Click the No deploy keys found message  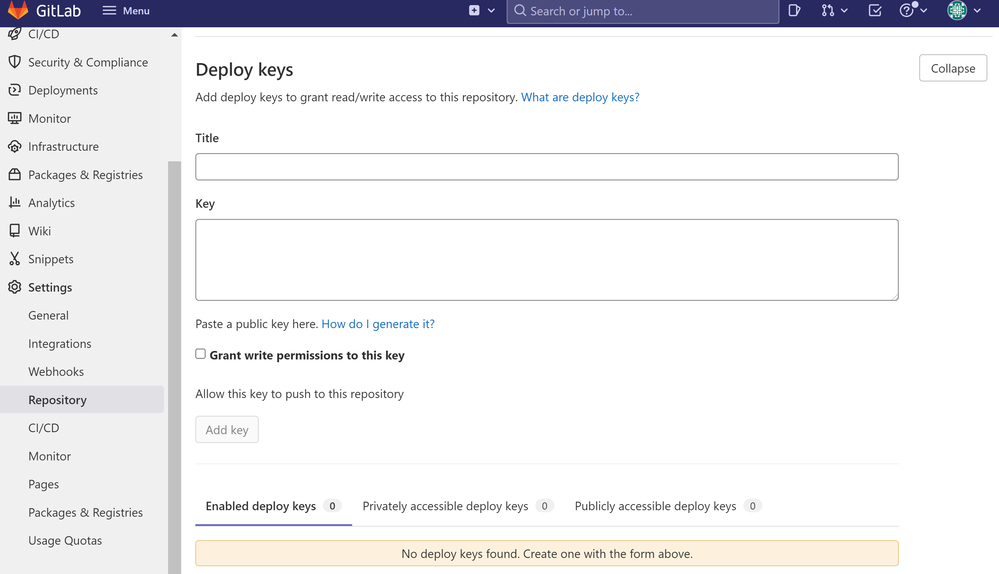pos(547,554)
